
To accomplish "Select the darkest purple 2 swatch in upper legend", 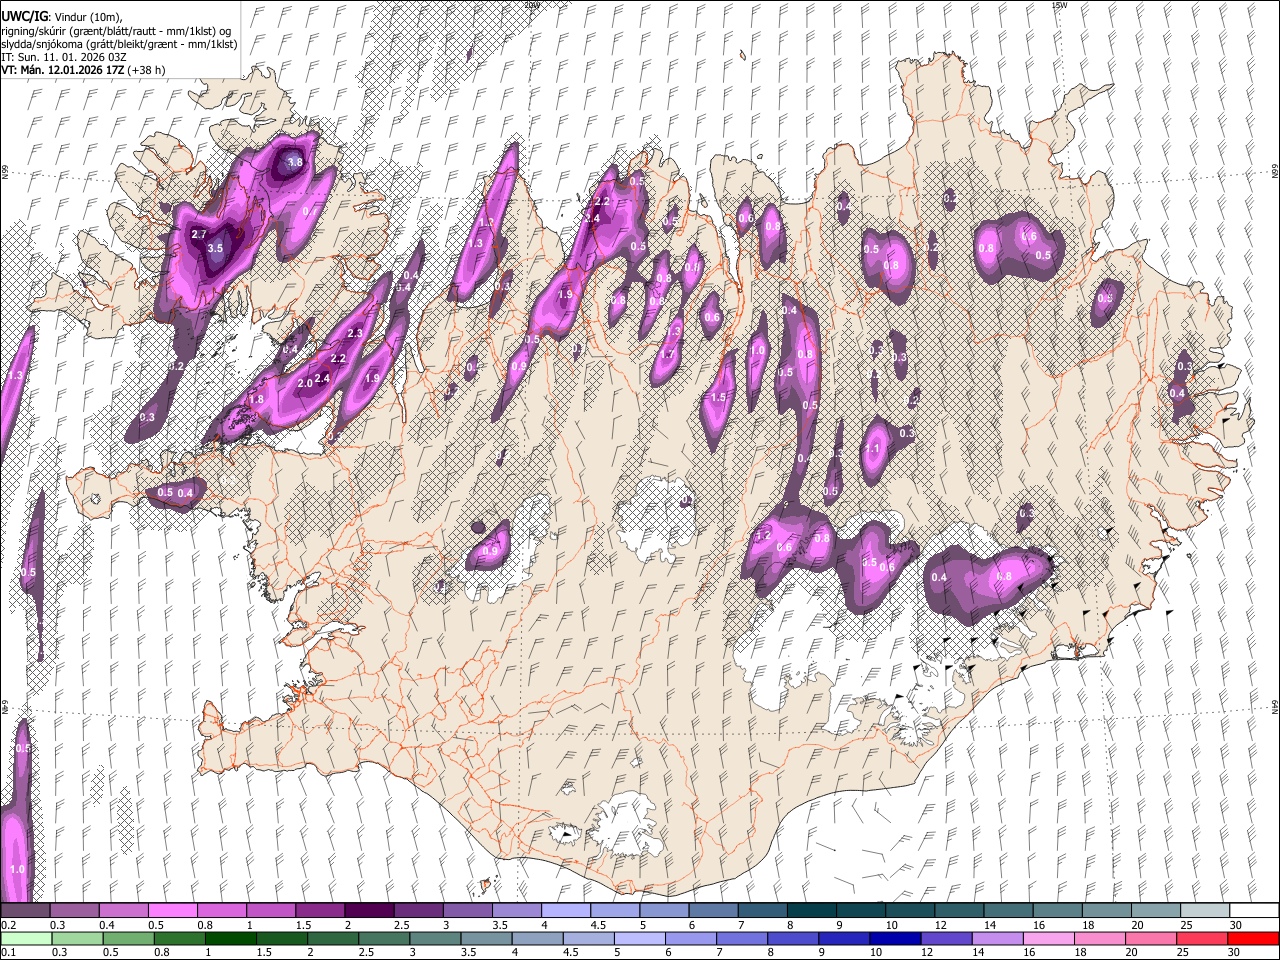I will 368,911.
